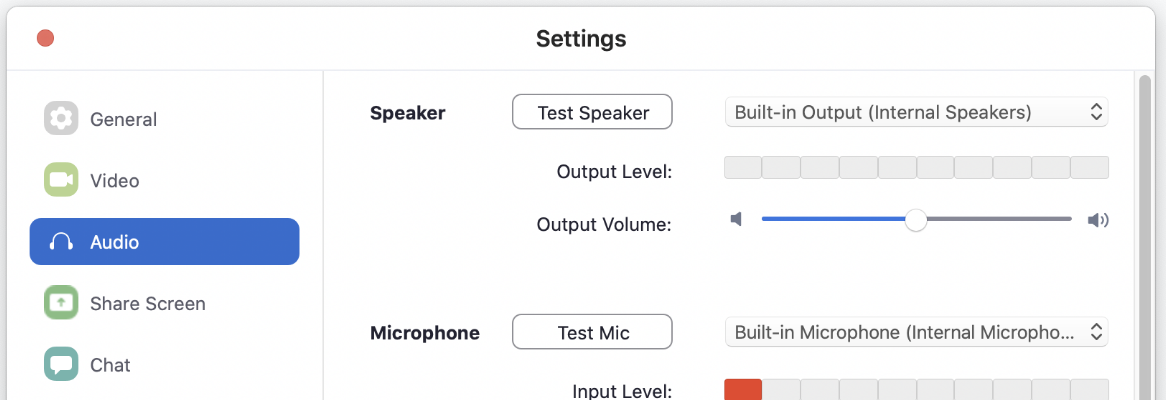Viewport: 1166px width, 400px height.
Task: Click the Test Mic button
Action: [592, 332]
